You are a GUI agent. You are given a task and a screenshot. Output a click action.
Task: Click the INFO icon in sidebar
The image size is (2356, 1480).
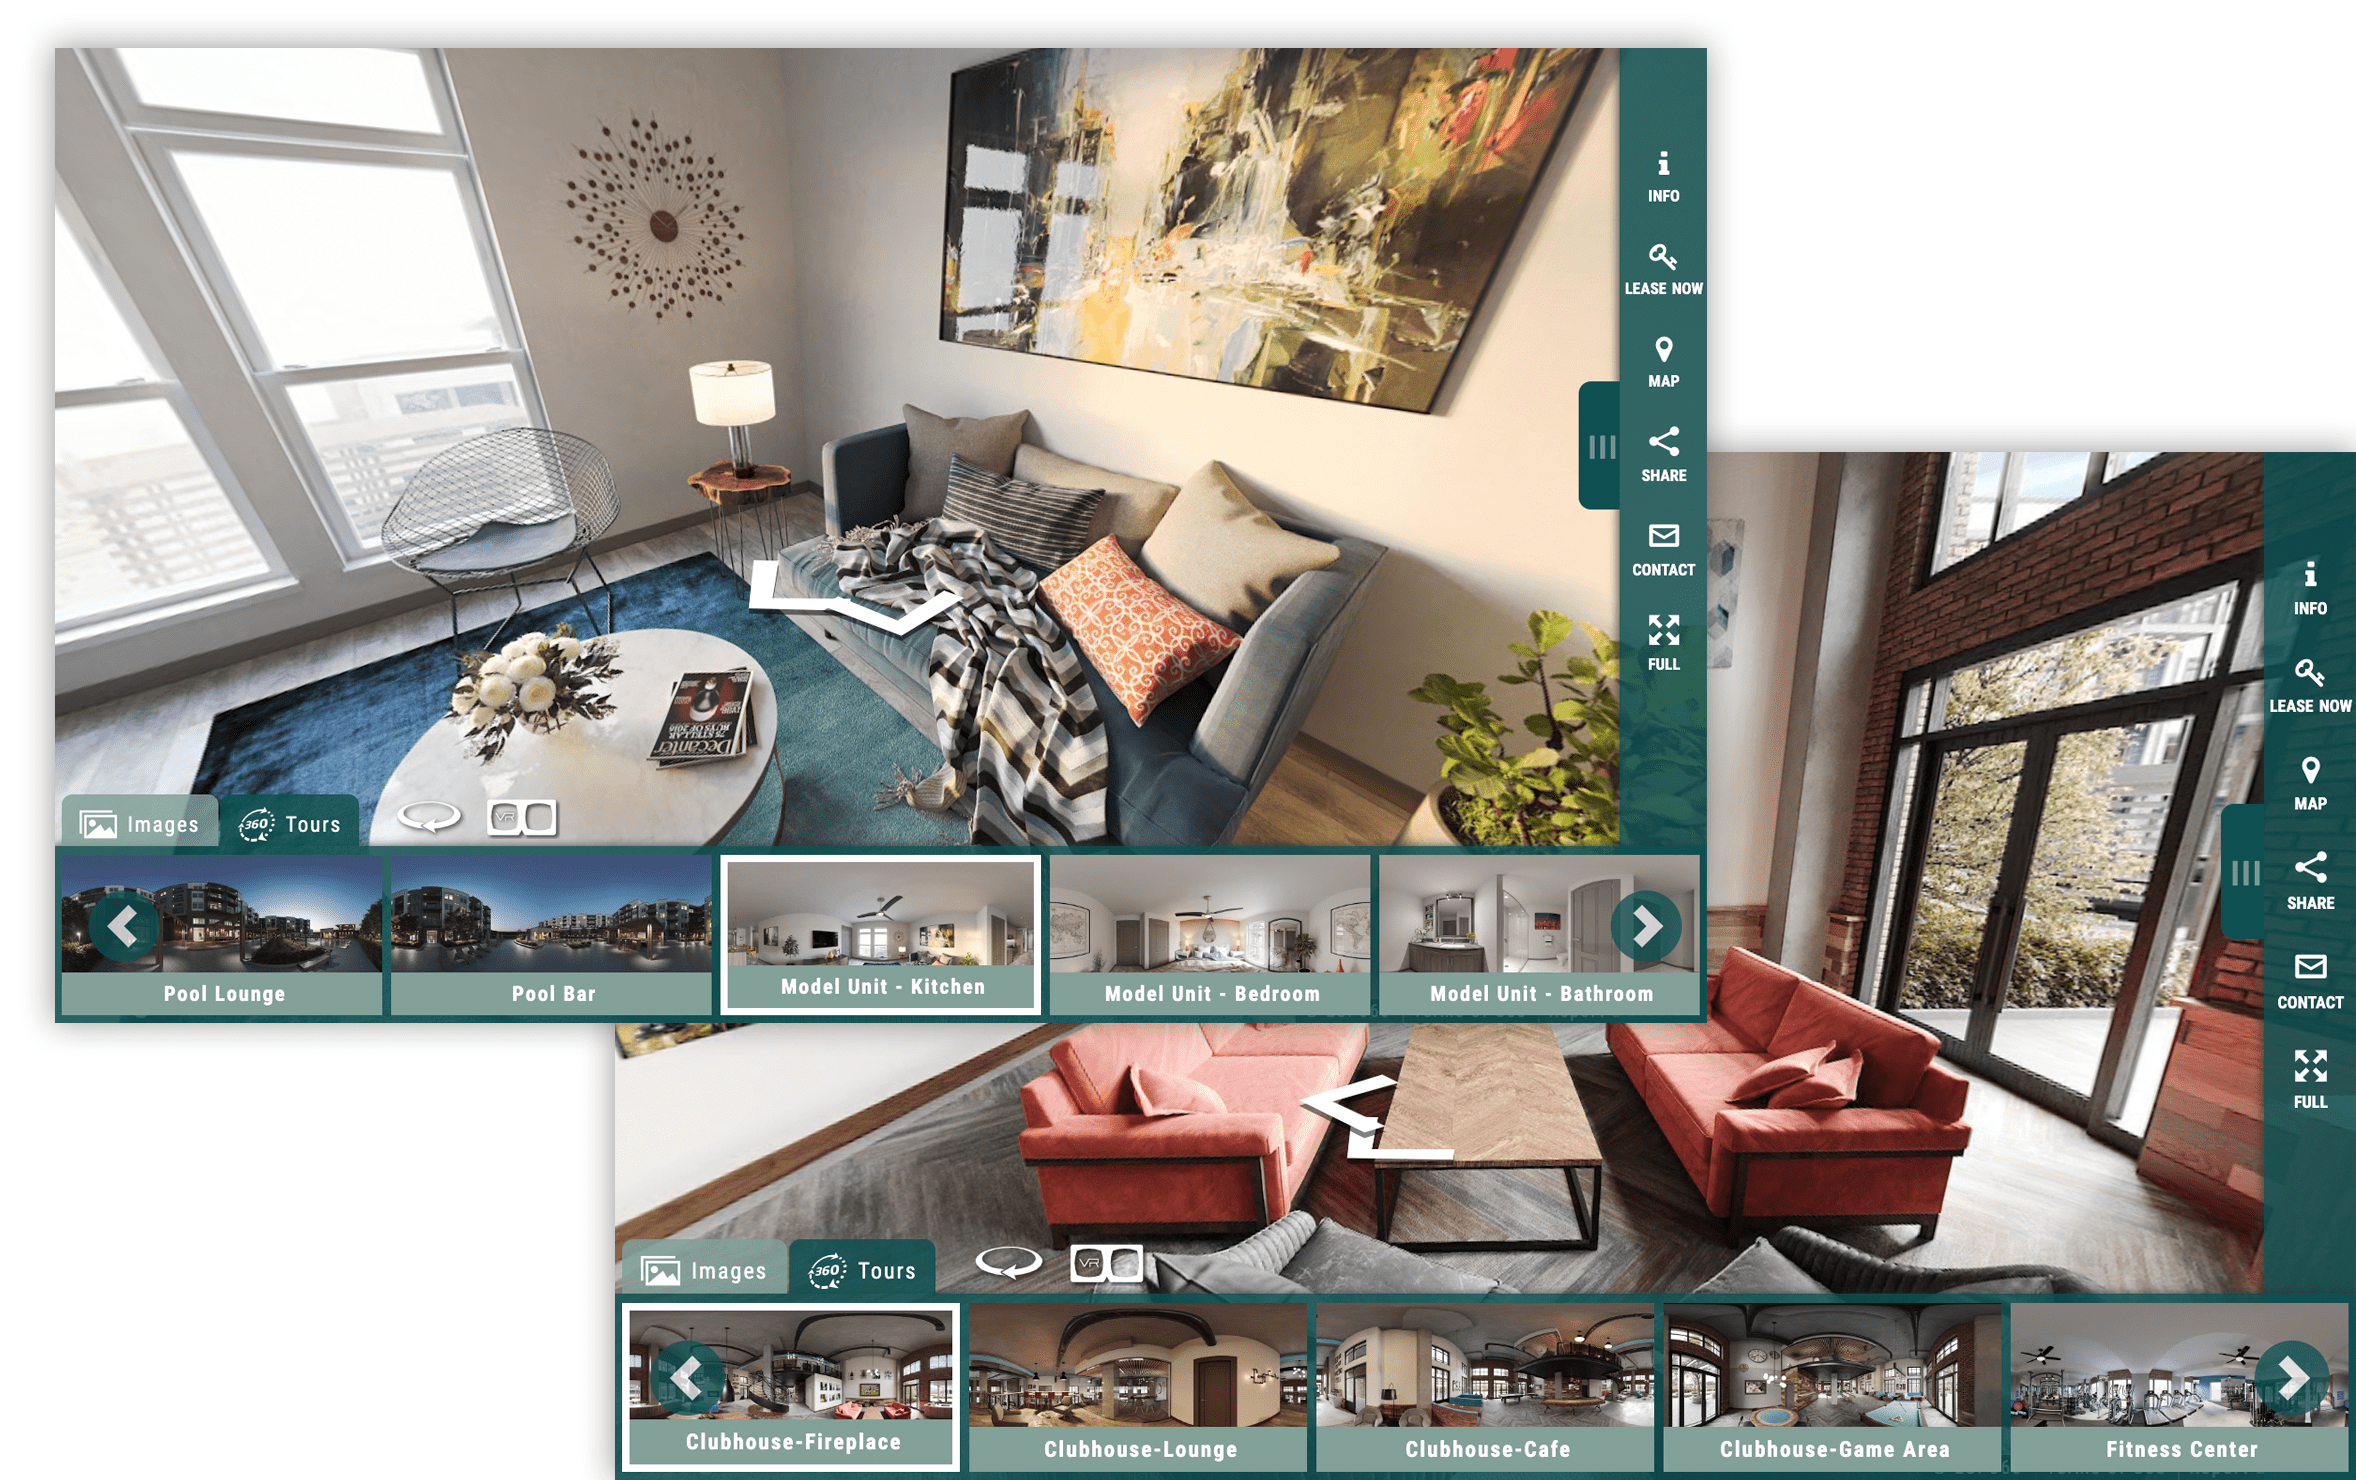pos(1664,172)
